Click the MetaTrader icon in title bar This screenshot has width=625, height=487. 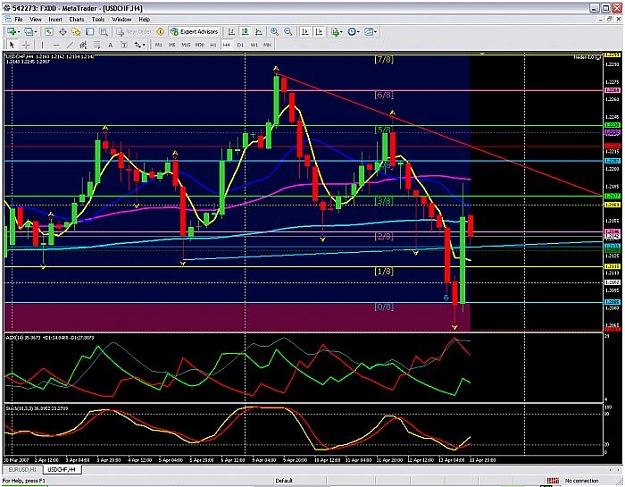point(7,8)
